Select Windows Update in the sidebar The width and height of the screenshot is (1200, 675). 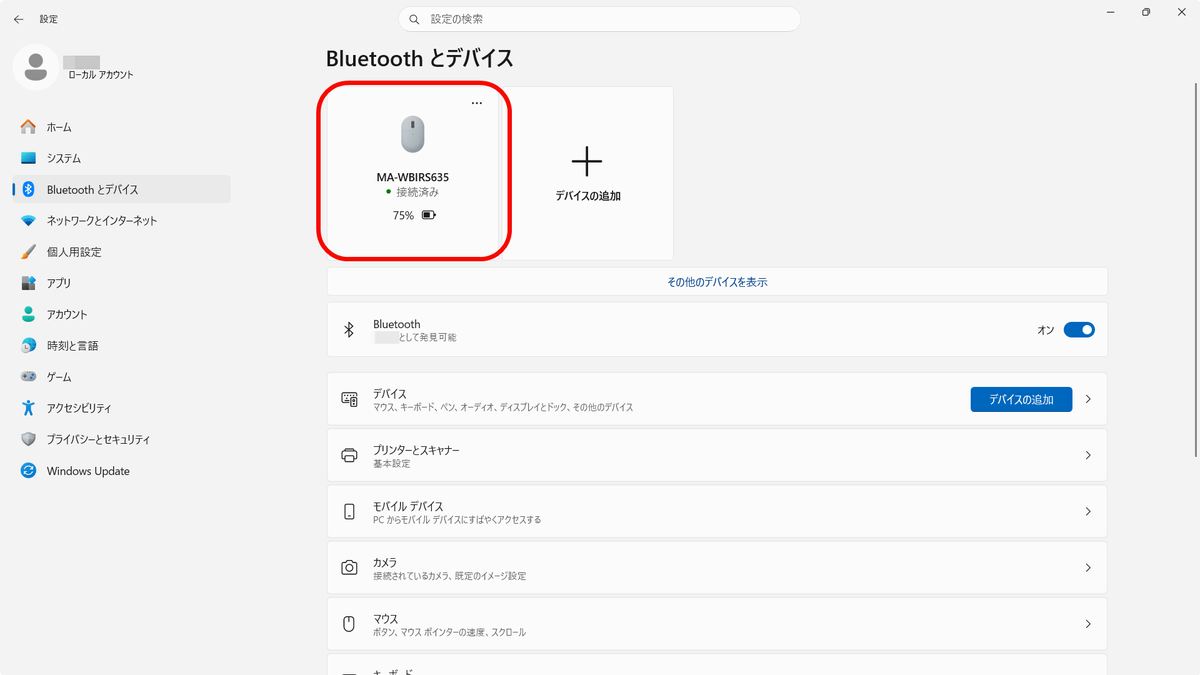point(121,471)
